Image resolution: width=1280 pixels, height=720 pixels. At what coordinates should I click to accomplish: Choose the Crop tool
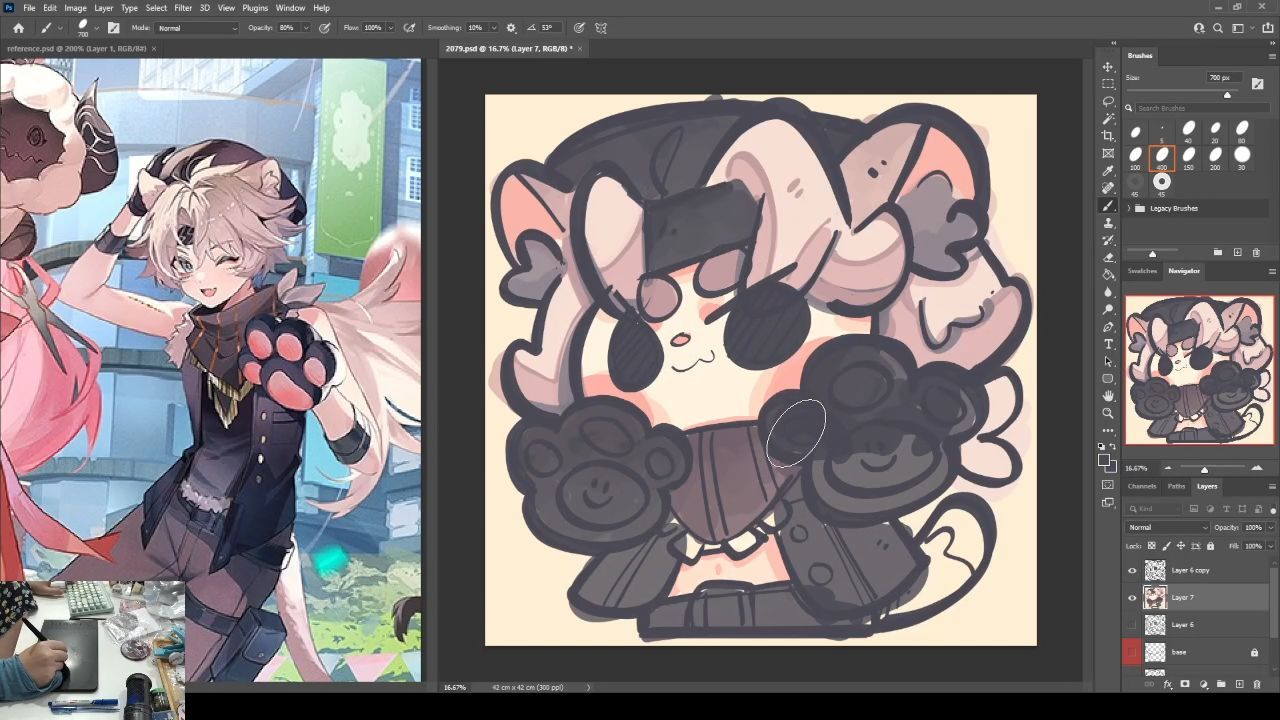click(x=1108, y=136)
